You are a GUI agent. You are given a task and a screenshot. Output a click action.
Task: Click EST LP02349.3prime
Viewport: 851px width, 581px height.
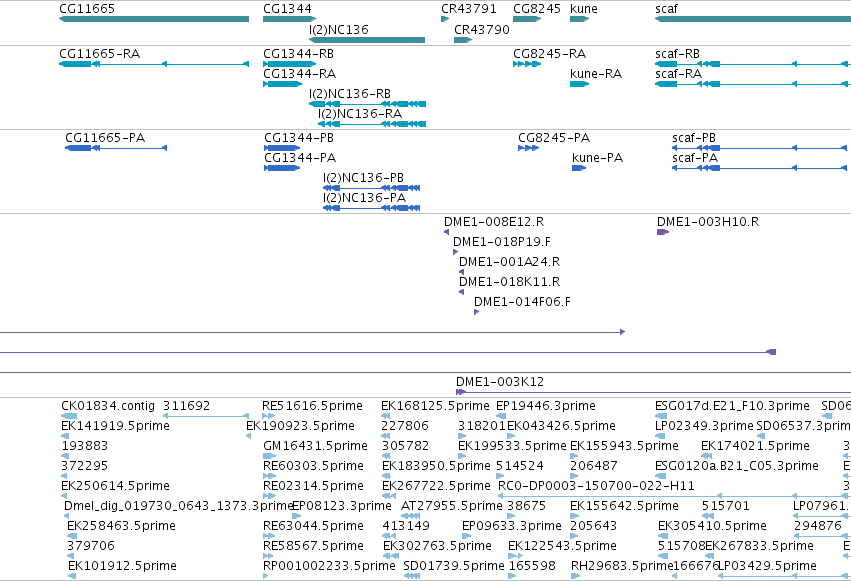pyautogui.click(x=659, y=436)
